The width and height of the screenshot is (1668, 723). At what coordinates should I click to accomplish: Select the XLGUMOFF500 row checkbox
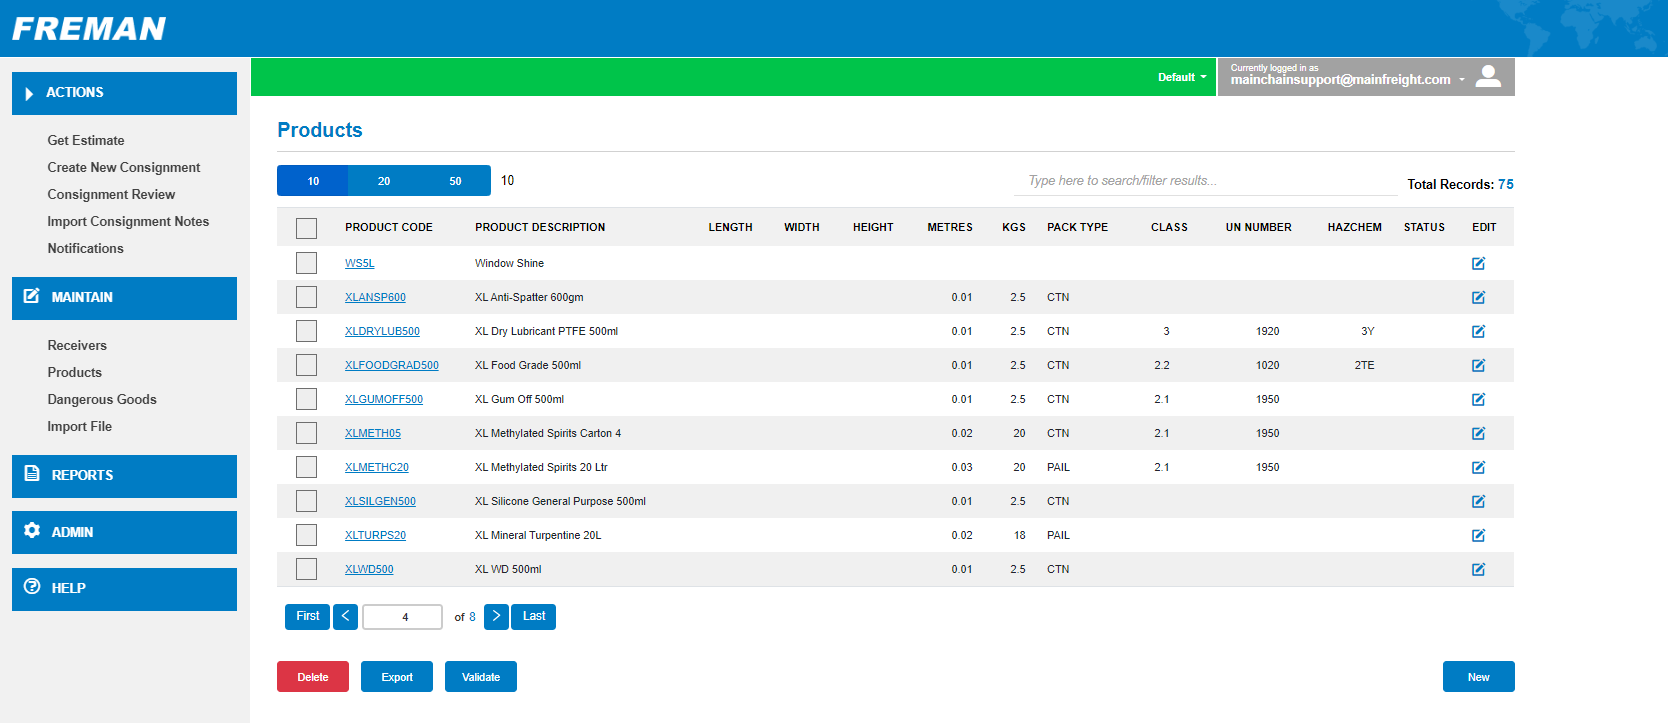click(x=306, y=399)
